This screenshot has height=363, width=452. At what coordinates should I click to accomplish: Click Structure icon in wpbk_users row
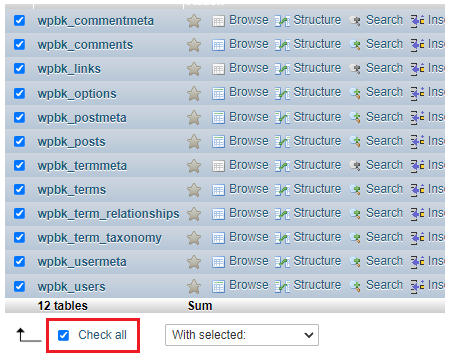click(x=282, y=286)
